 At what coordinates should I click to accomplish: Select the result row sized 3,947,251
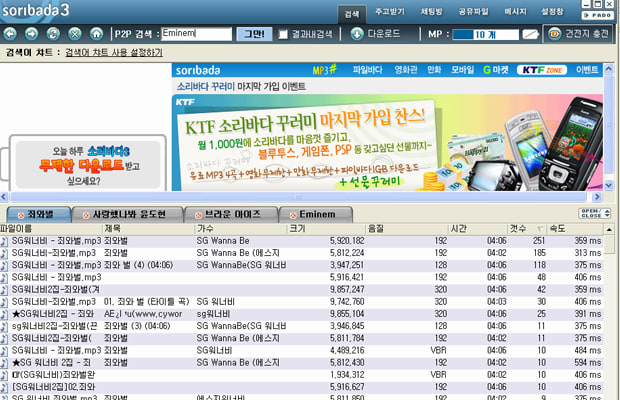pos(302,265)
